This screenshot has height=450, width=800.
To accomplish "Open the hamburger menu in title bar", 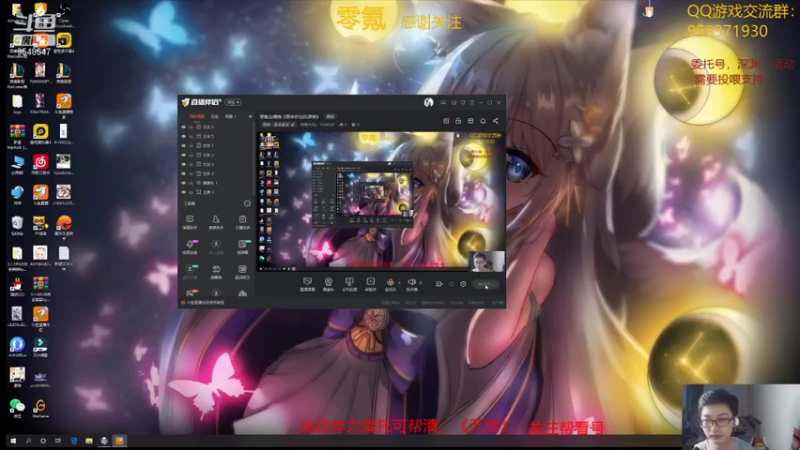I will pyautogui.click(x=472, y=103).
